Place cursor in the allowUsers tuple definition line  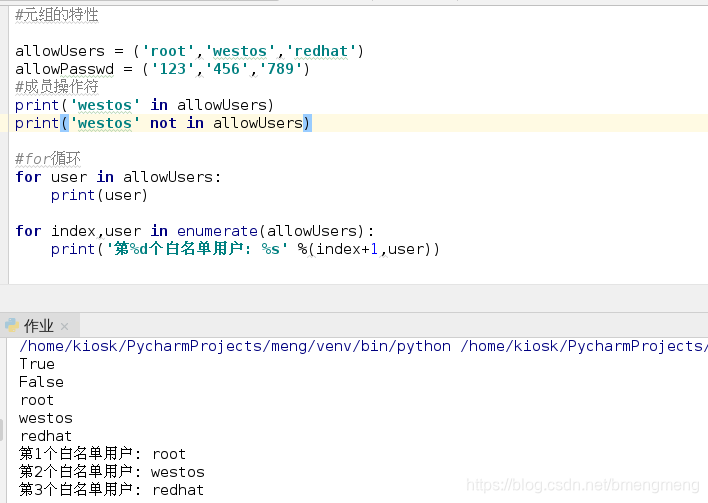point(189,51)
